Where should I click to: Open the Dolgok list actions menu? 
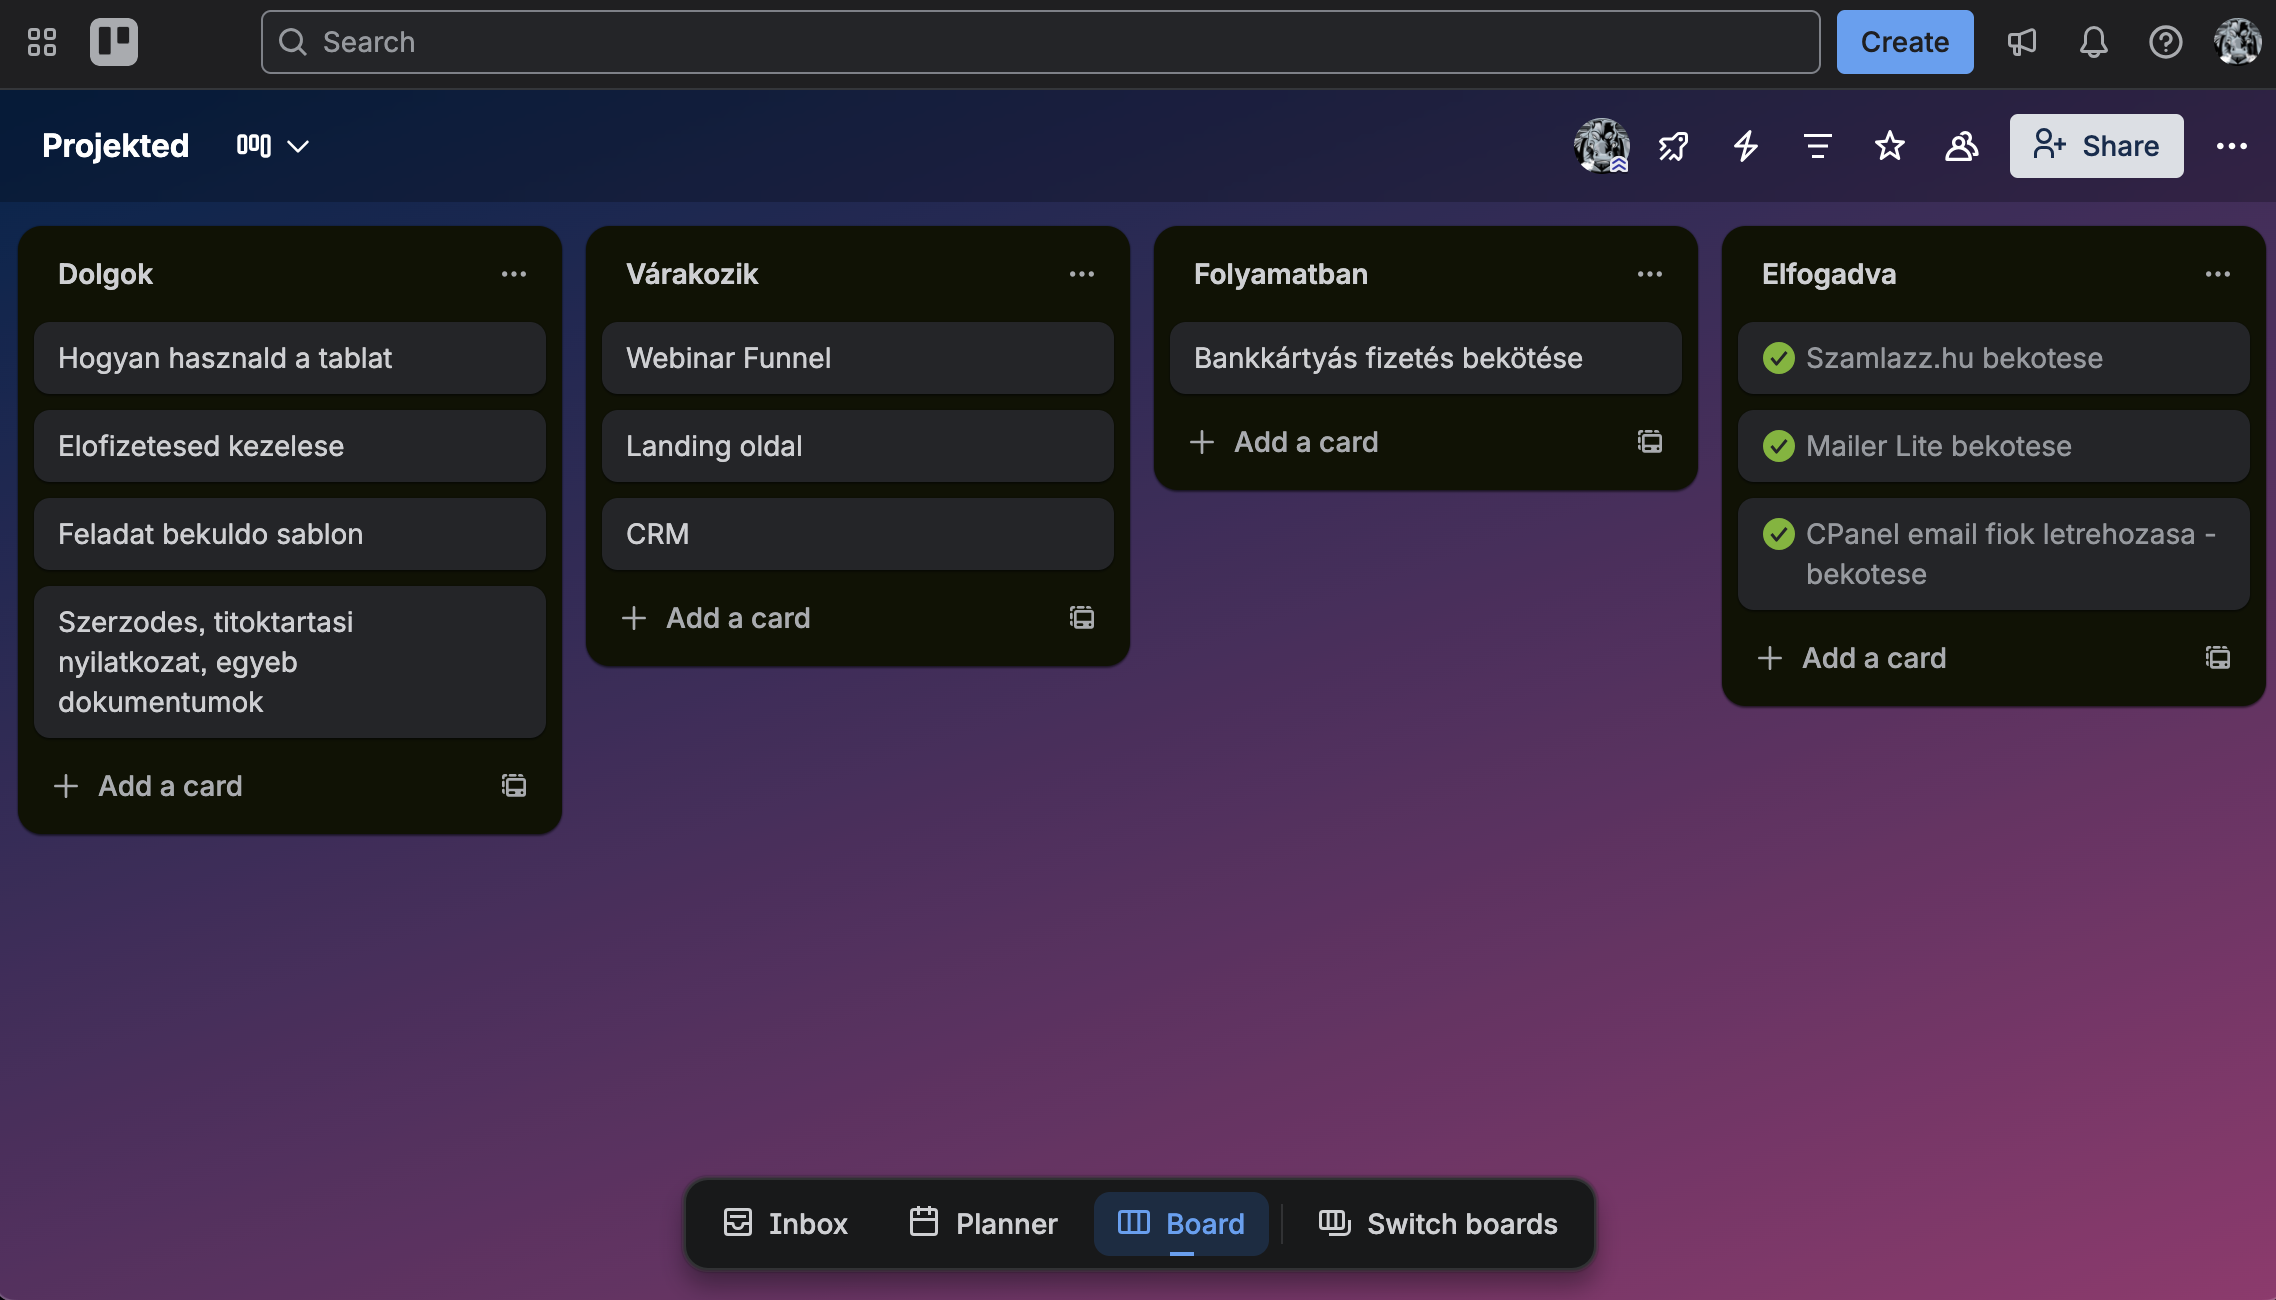[514, 274]
